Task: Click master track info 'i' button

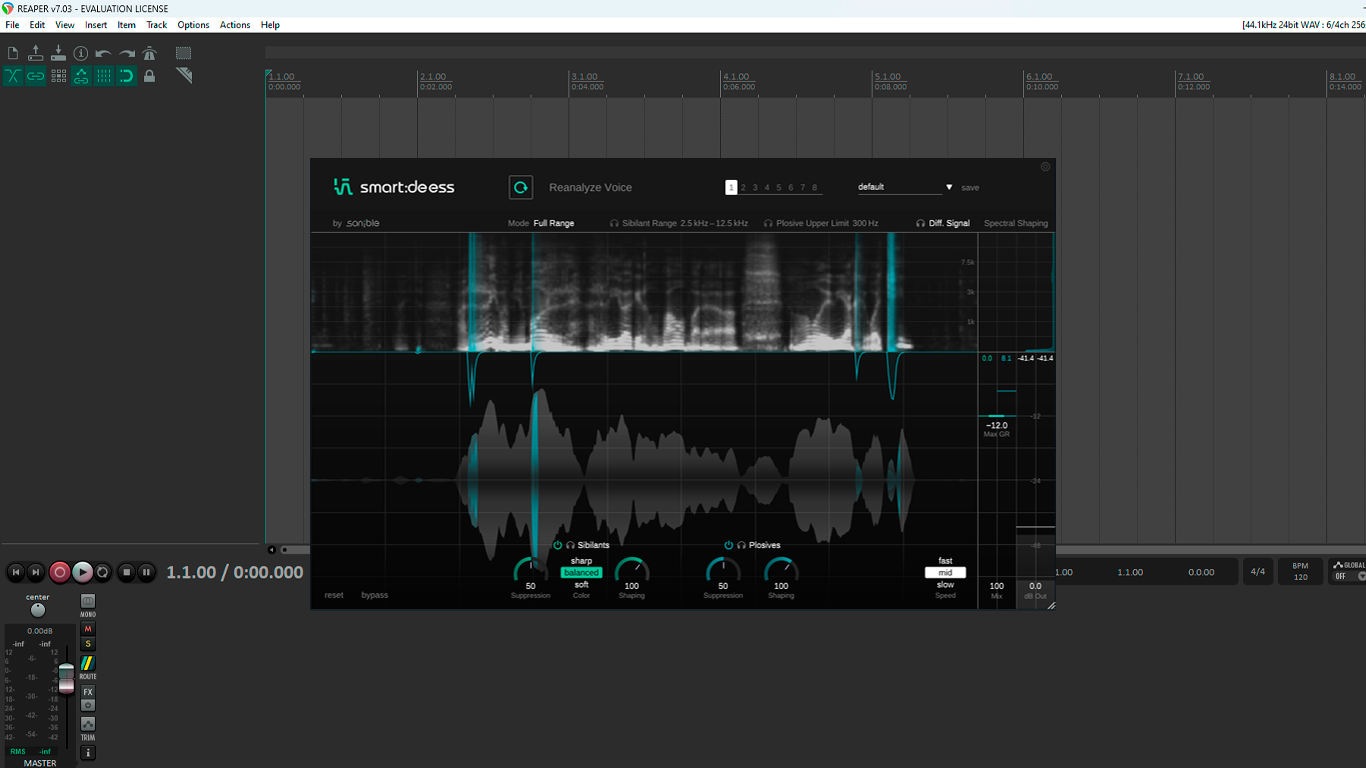Action: 88,752
